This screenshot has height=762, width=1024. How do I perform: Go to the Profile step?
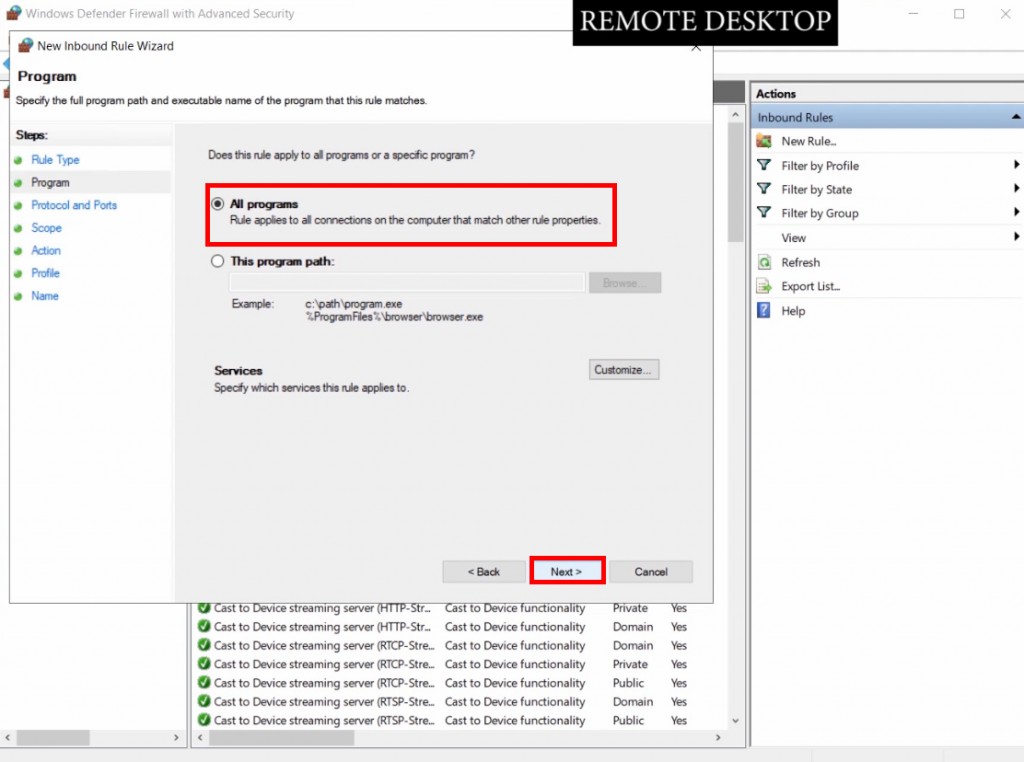pos(45,273)
